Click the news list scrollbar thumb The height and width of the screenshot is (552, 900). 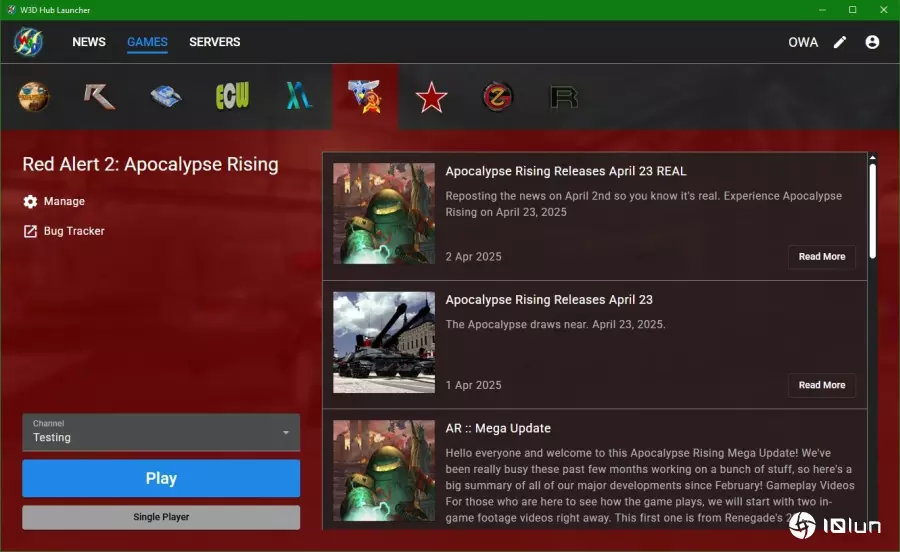[872, 211]
